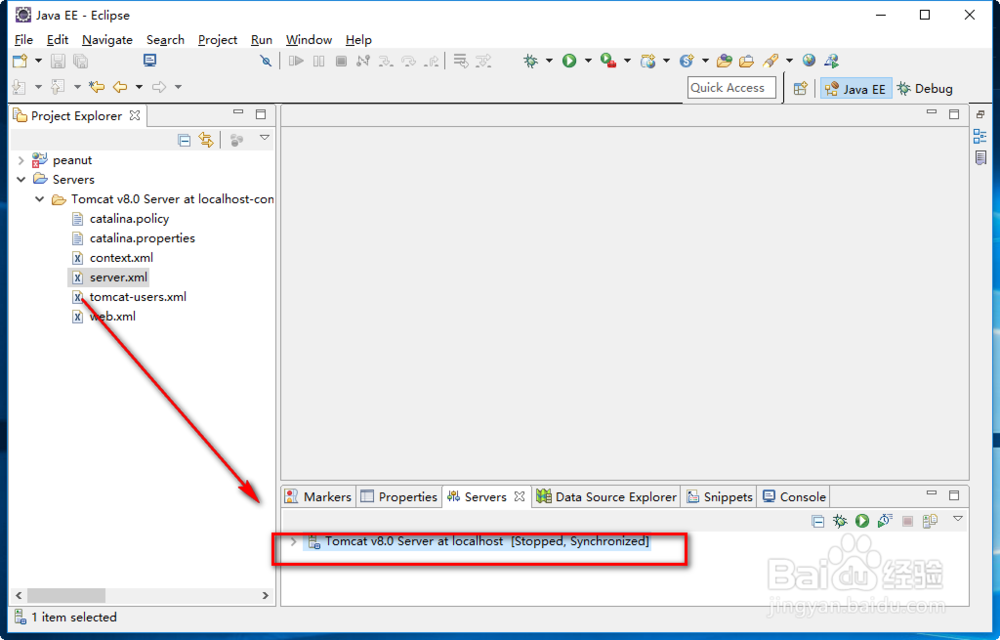Open the Project menu
Image resolution: width=1000 pixels, height=640 pixels.
pyautogui.click(x=217, y=40)
